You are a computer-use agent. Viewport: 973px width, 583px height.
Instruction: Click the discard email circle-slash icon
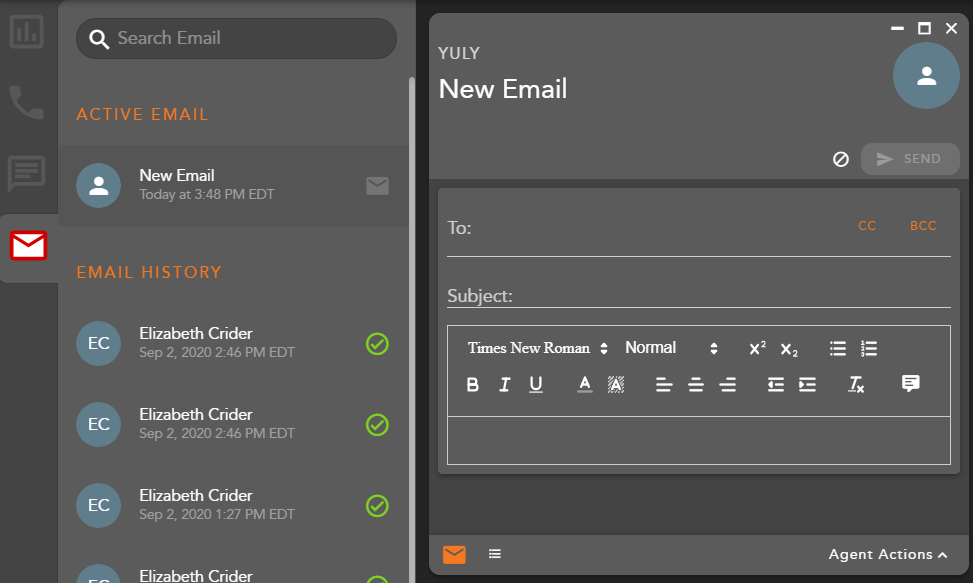(841, 159)
